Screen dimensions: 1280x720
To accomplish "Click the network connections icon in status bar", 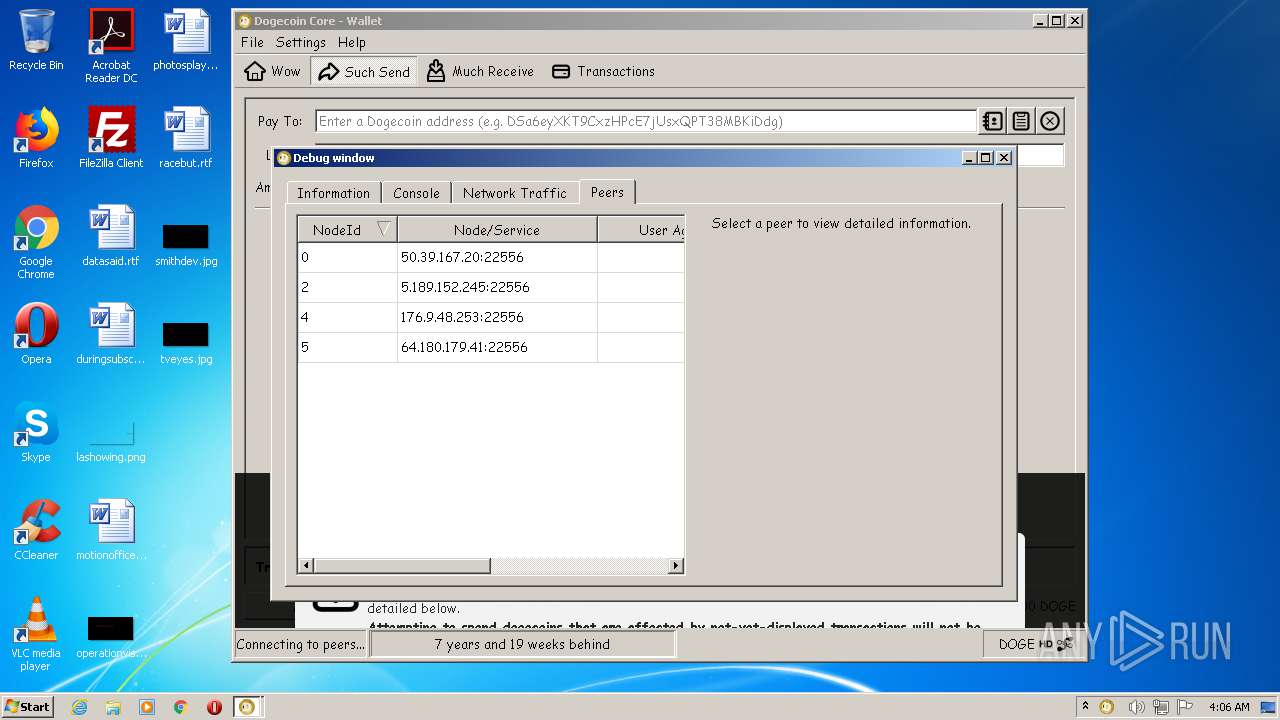I will coord(1064,644).
